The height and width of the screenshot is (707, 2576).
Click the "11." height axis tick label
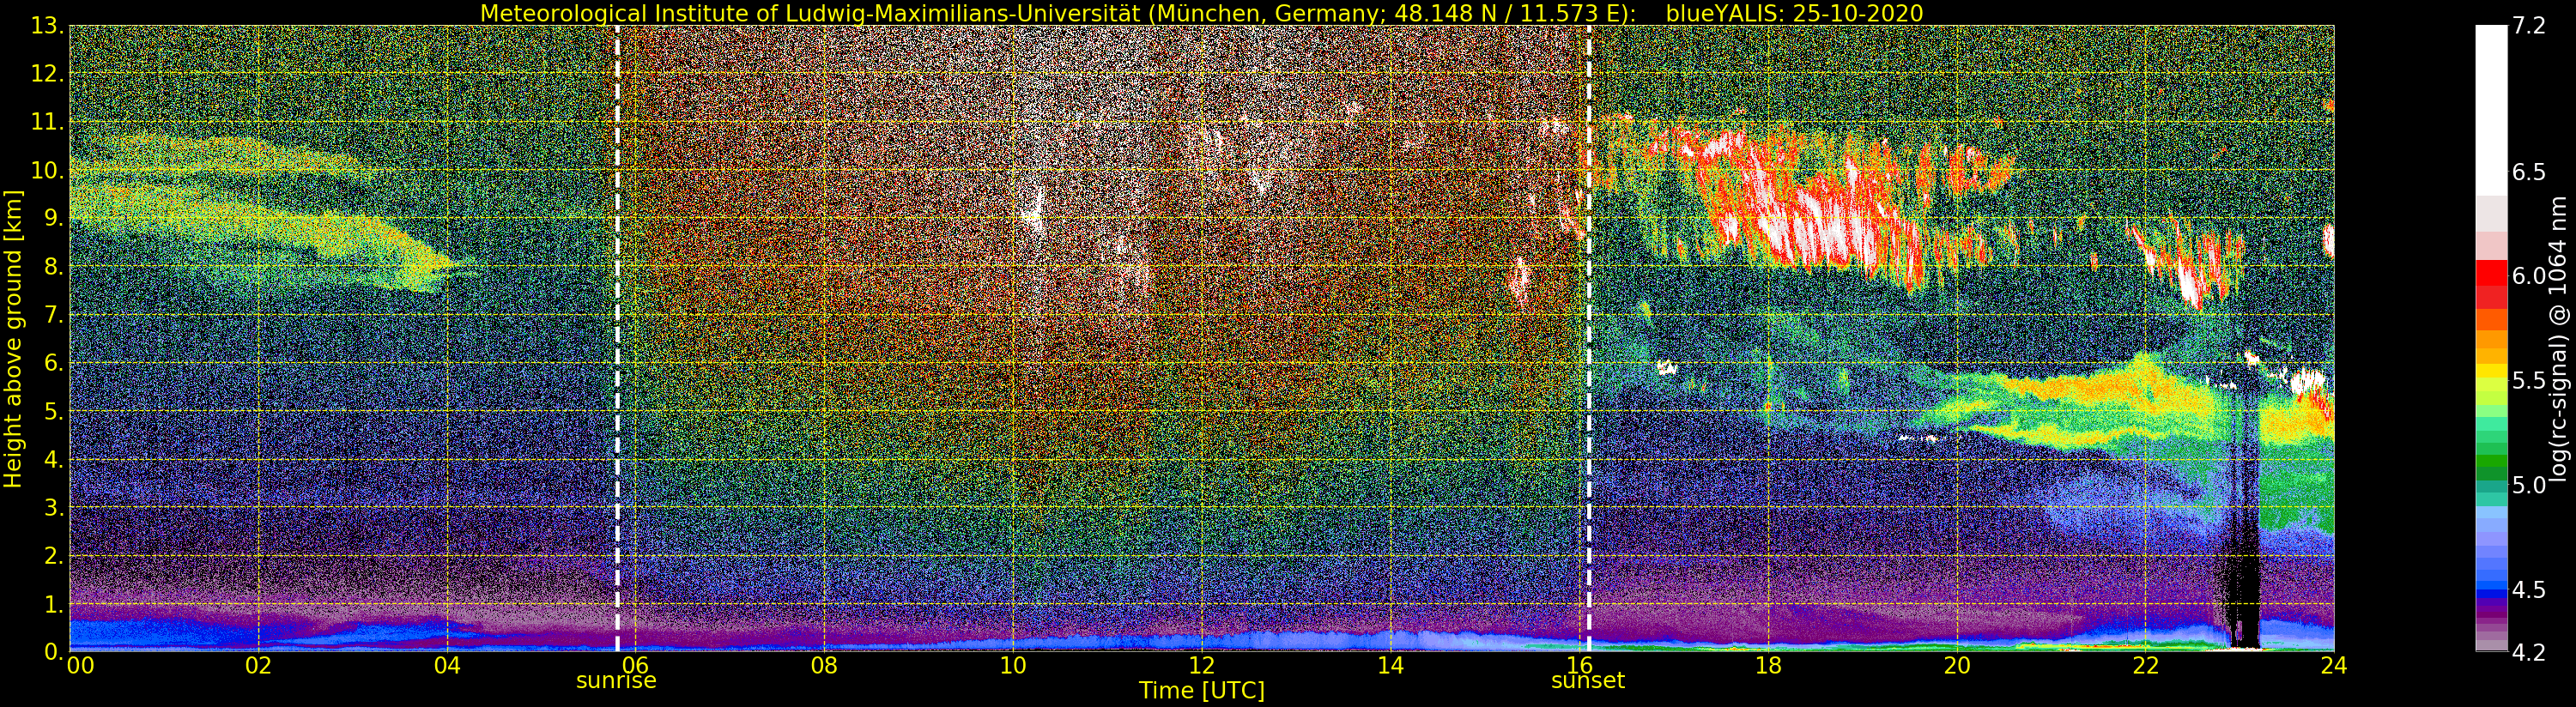pyautogui.click(x=47, y=123)
